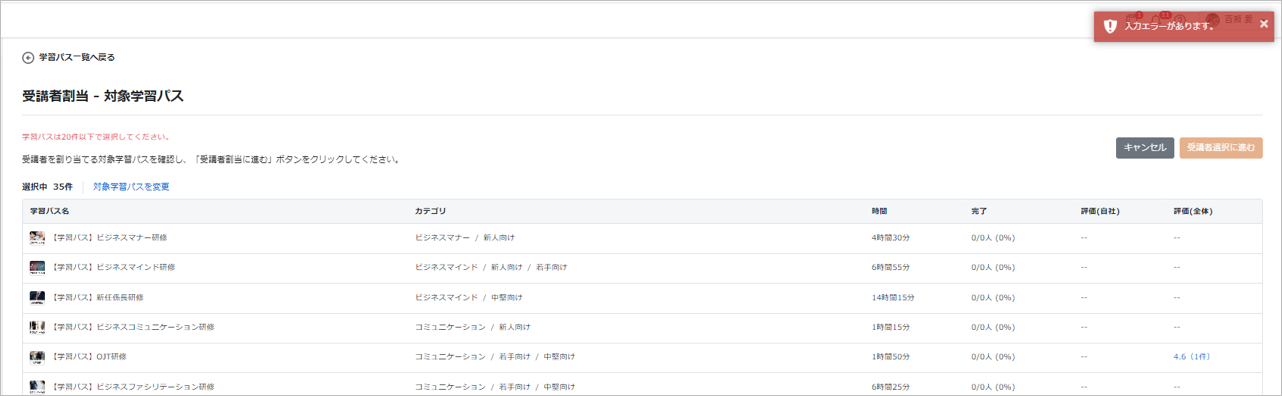Open the 4.6（1件） rating link
The height and width of the screenshot is (396, 1282).
pyautogui.click(x=1192, y=356)
